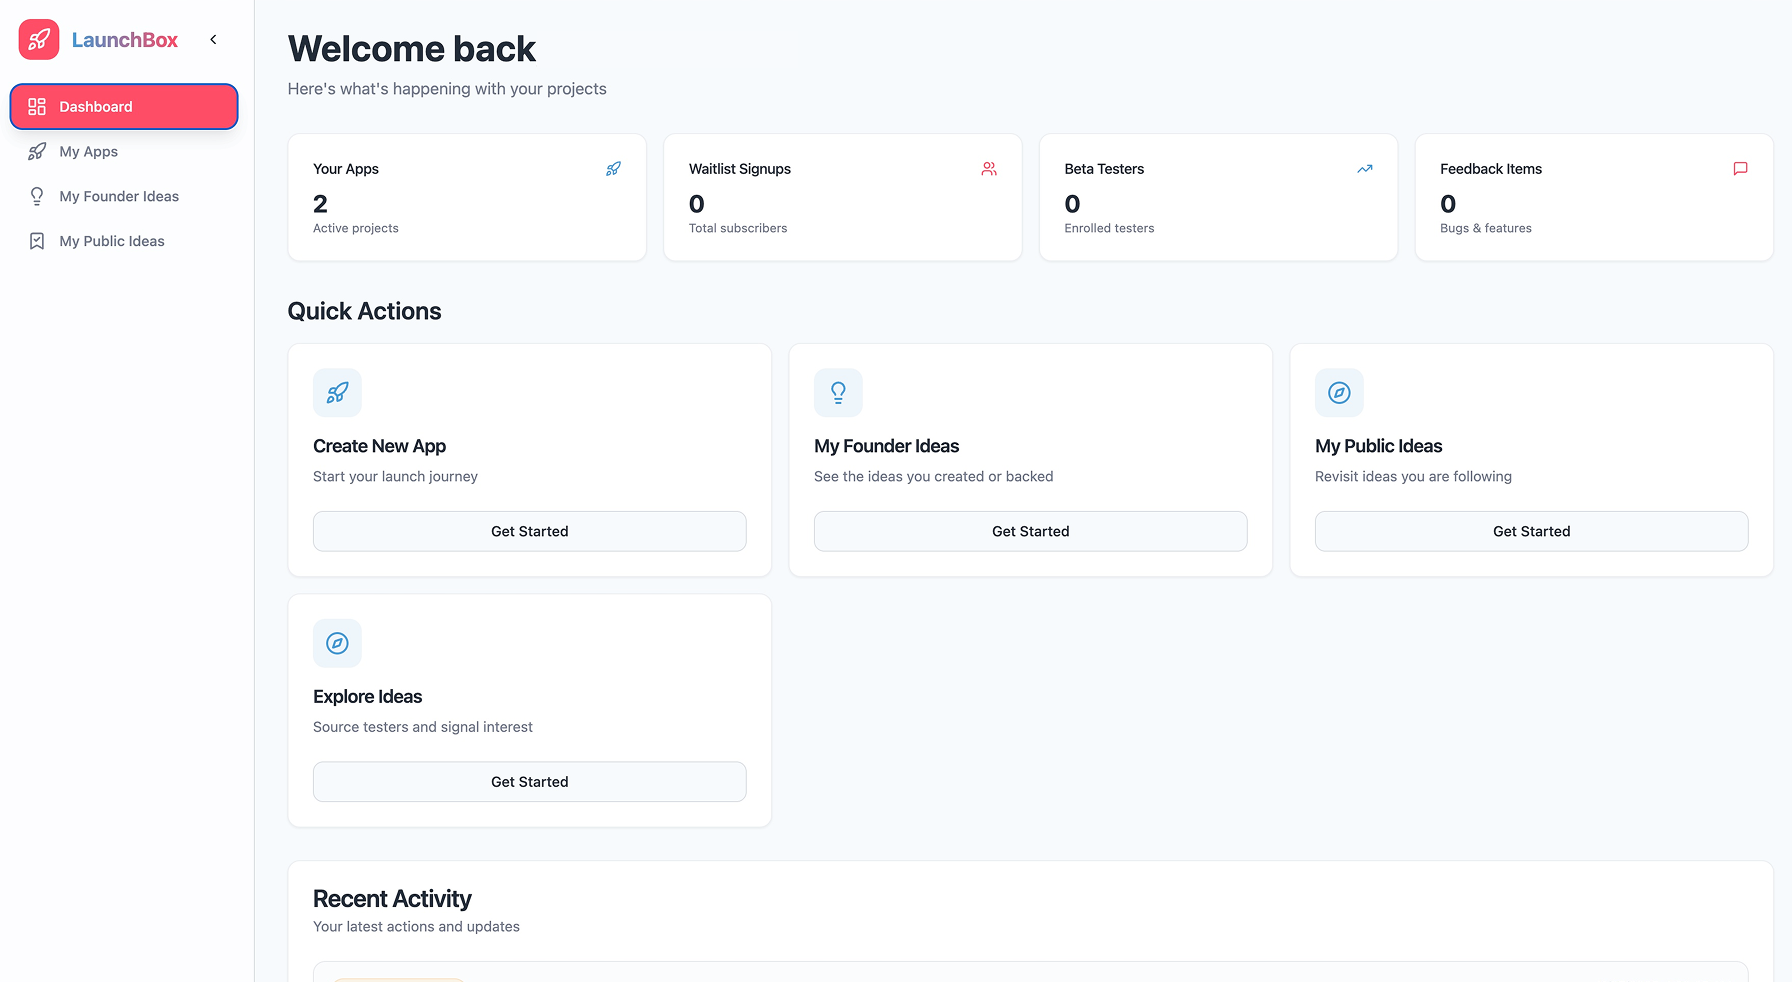Click the compass icon in My Public Ideas card

pos(1339,393)
